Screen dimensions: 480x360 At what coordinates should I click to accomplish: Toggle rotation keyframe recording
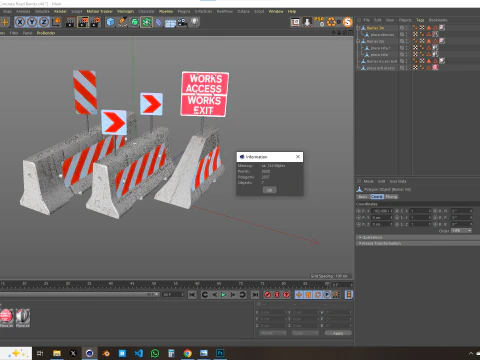(318, 295)
